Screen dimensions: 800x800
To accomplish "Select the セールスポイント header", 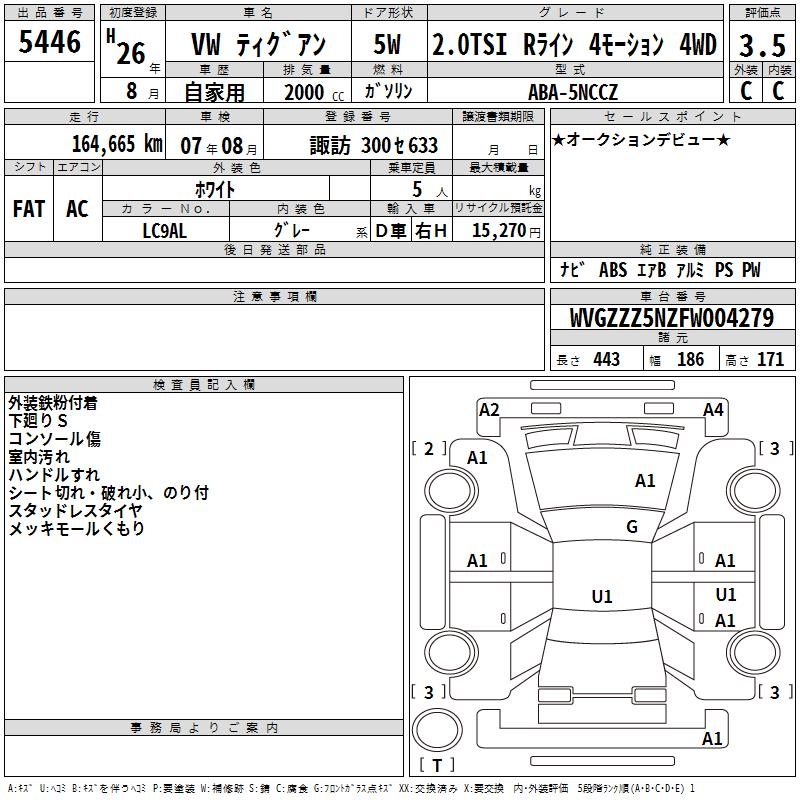I will (x=672, y=116).
